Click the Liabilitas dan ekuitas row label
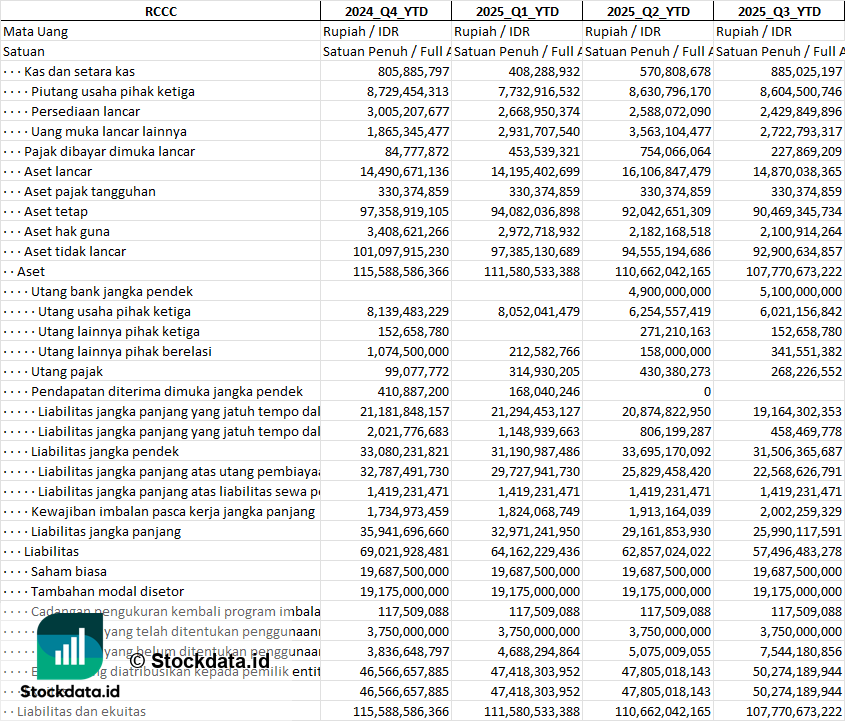 [x=81, y=711]
